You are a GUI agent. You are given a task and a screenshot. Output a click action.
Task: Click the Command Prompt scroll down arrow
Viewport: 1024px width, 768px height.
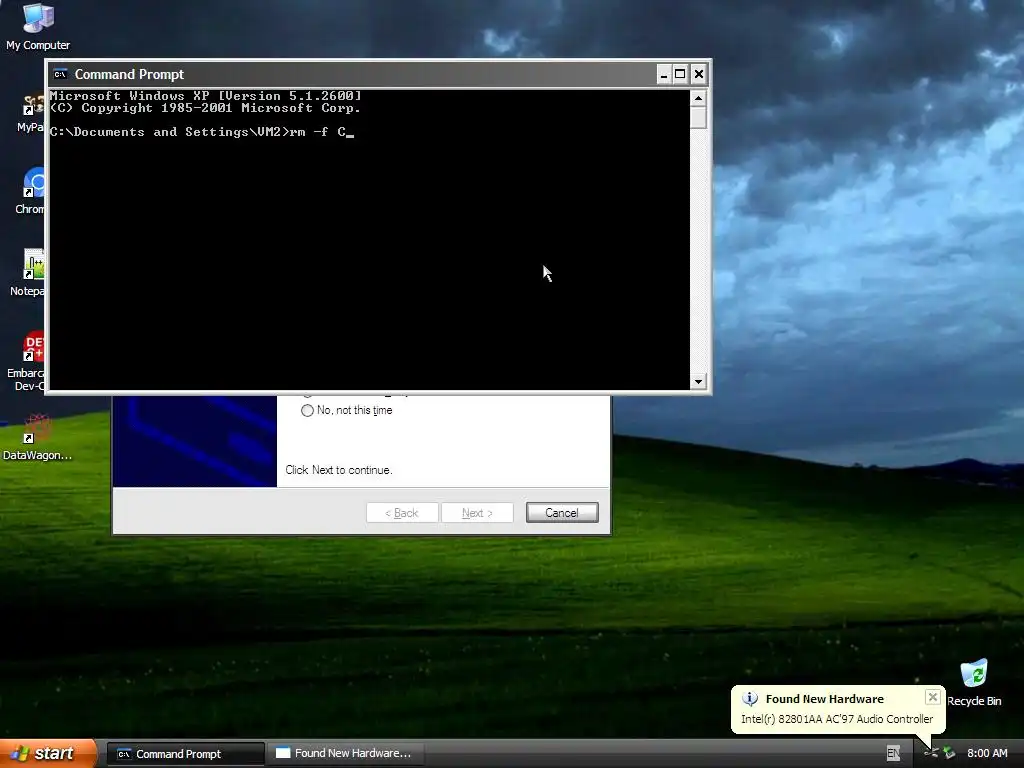point(698,381)
